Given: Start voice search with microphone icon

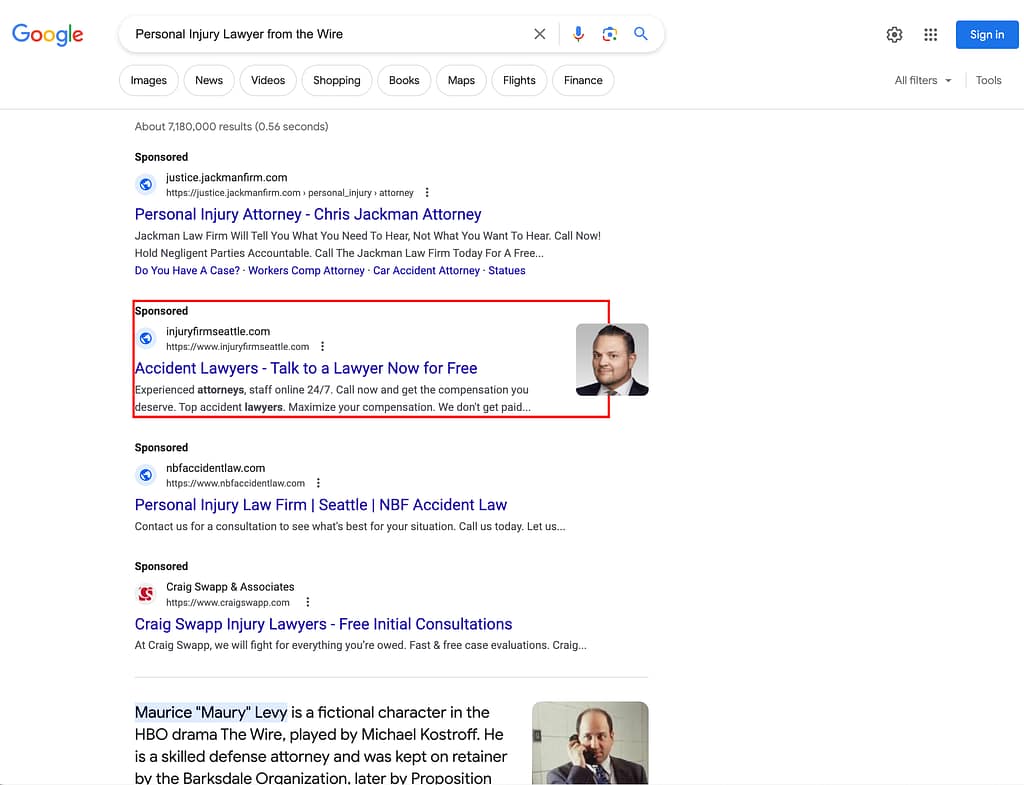Looking at the screenshot, I should [578, 34].
